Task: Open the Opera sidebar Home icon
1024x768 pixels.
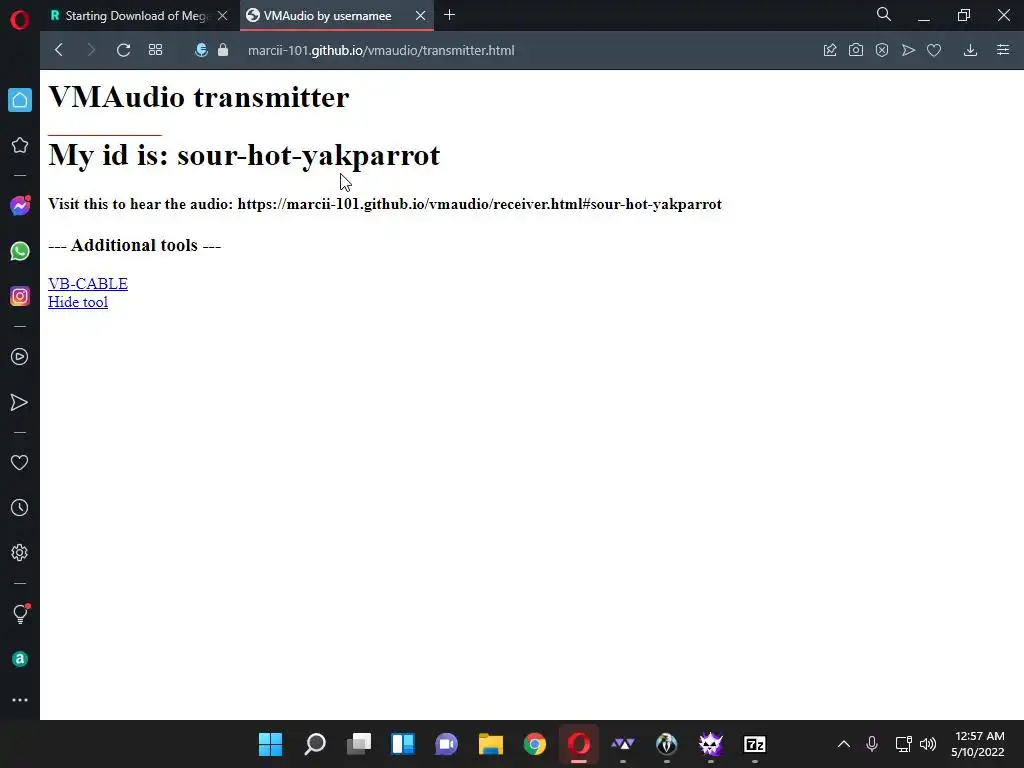Action: point(20,100)
